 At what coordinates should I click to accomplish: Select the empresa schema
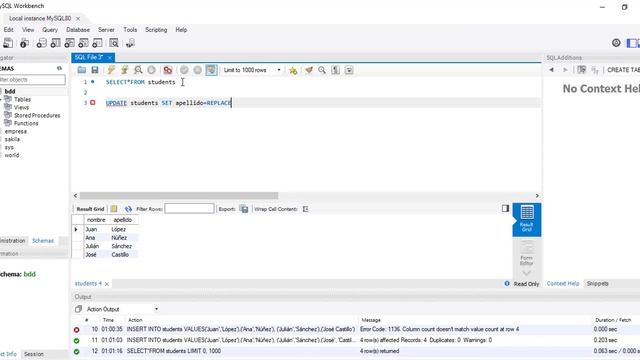[16, 131]
